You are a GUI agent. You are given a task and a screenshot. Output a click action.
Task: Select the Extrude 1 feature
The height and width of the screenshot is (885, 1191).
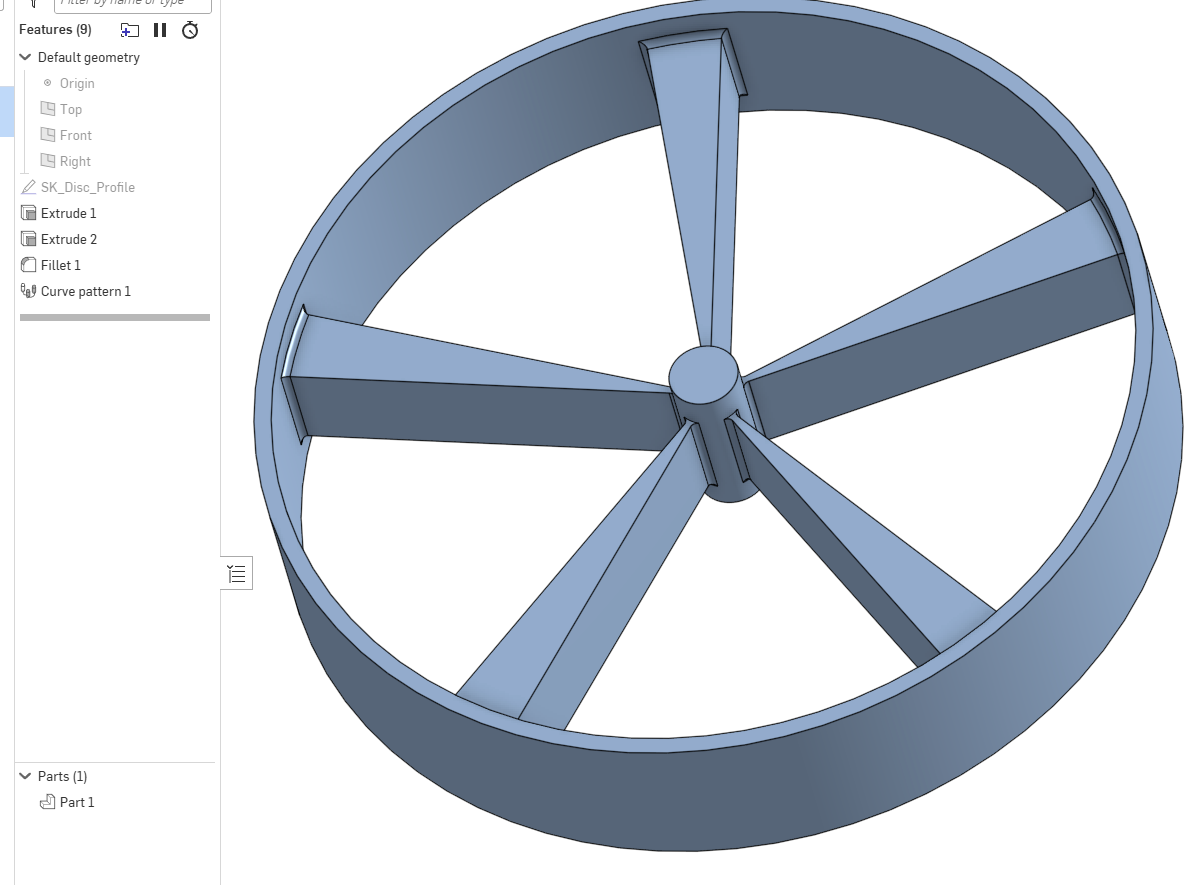click(x=68, y=213)
